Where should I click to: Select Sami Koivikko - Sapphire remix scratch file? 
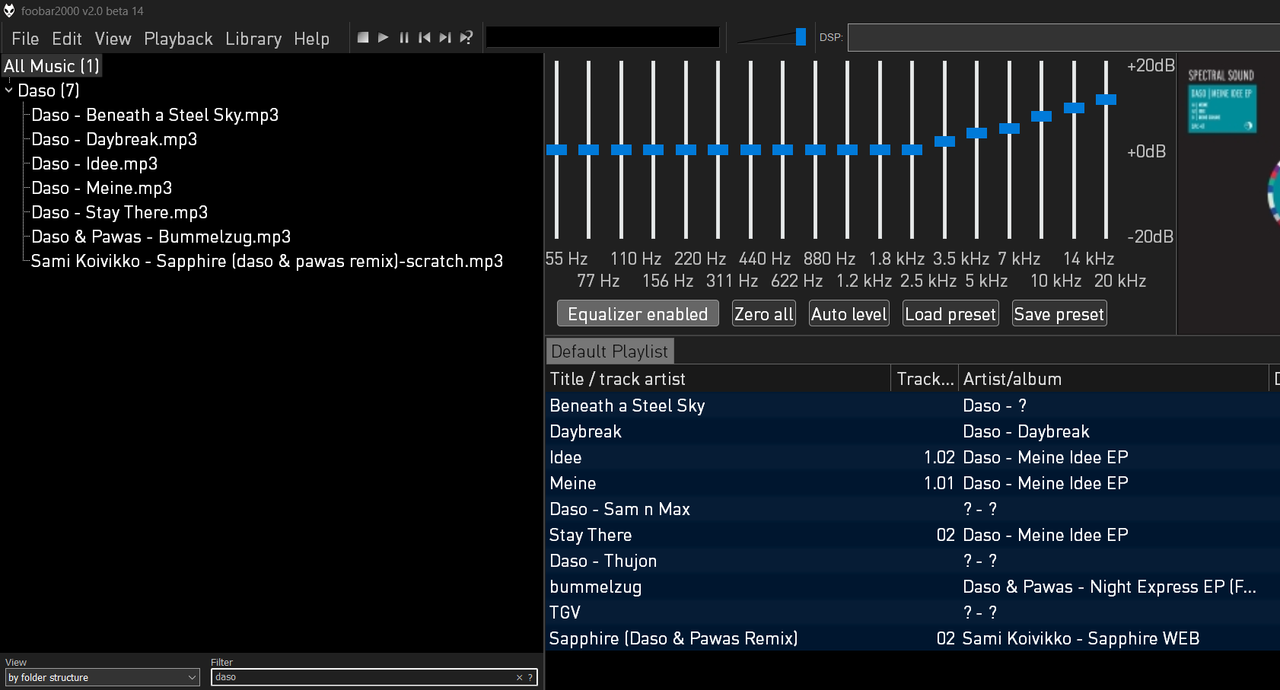[x=267, y=261]
